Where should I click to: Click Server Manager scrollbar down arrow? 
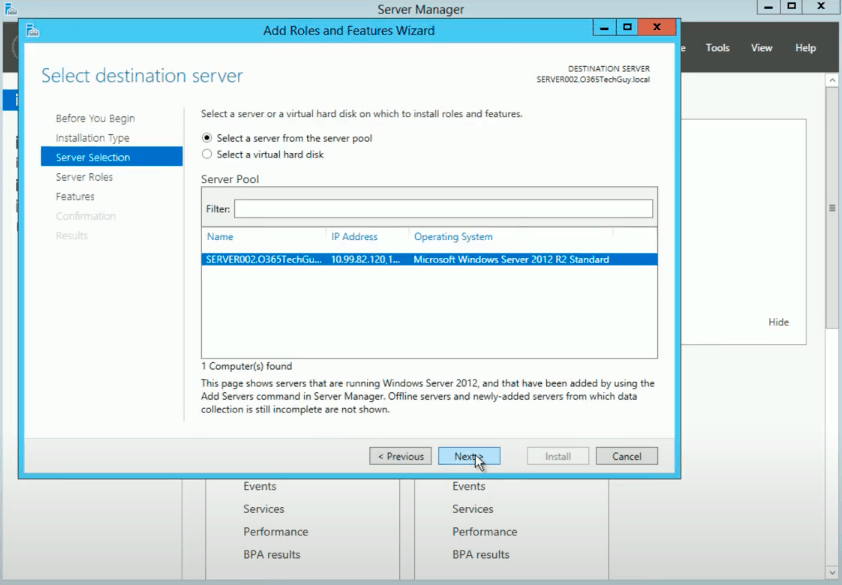pos(832,573)
